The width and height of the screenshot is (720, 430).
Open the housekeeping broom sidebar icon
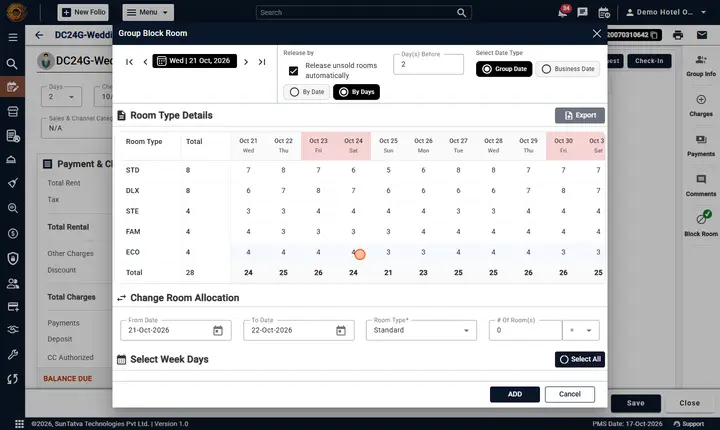click(x=13, y=183)
